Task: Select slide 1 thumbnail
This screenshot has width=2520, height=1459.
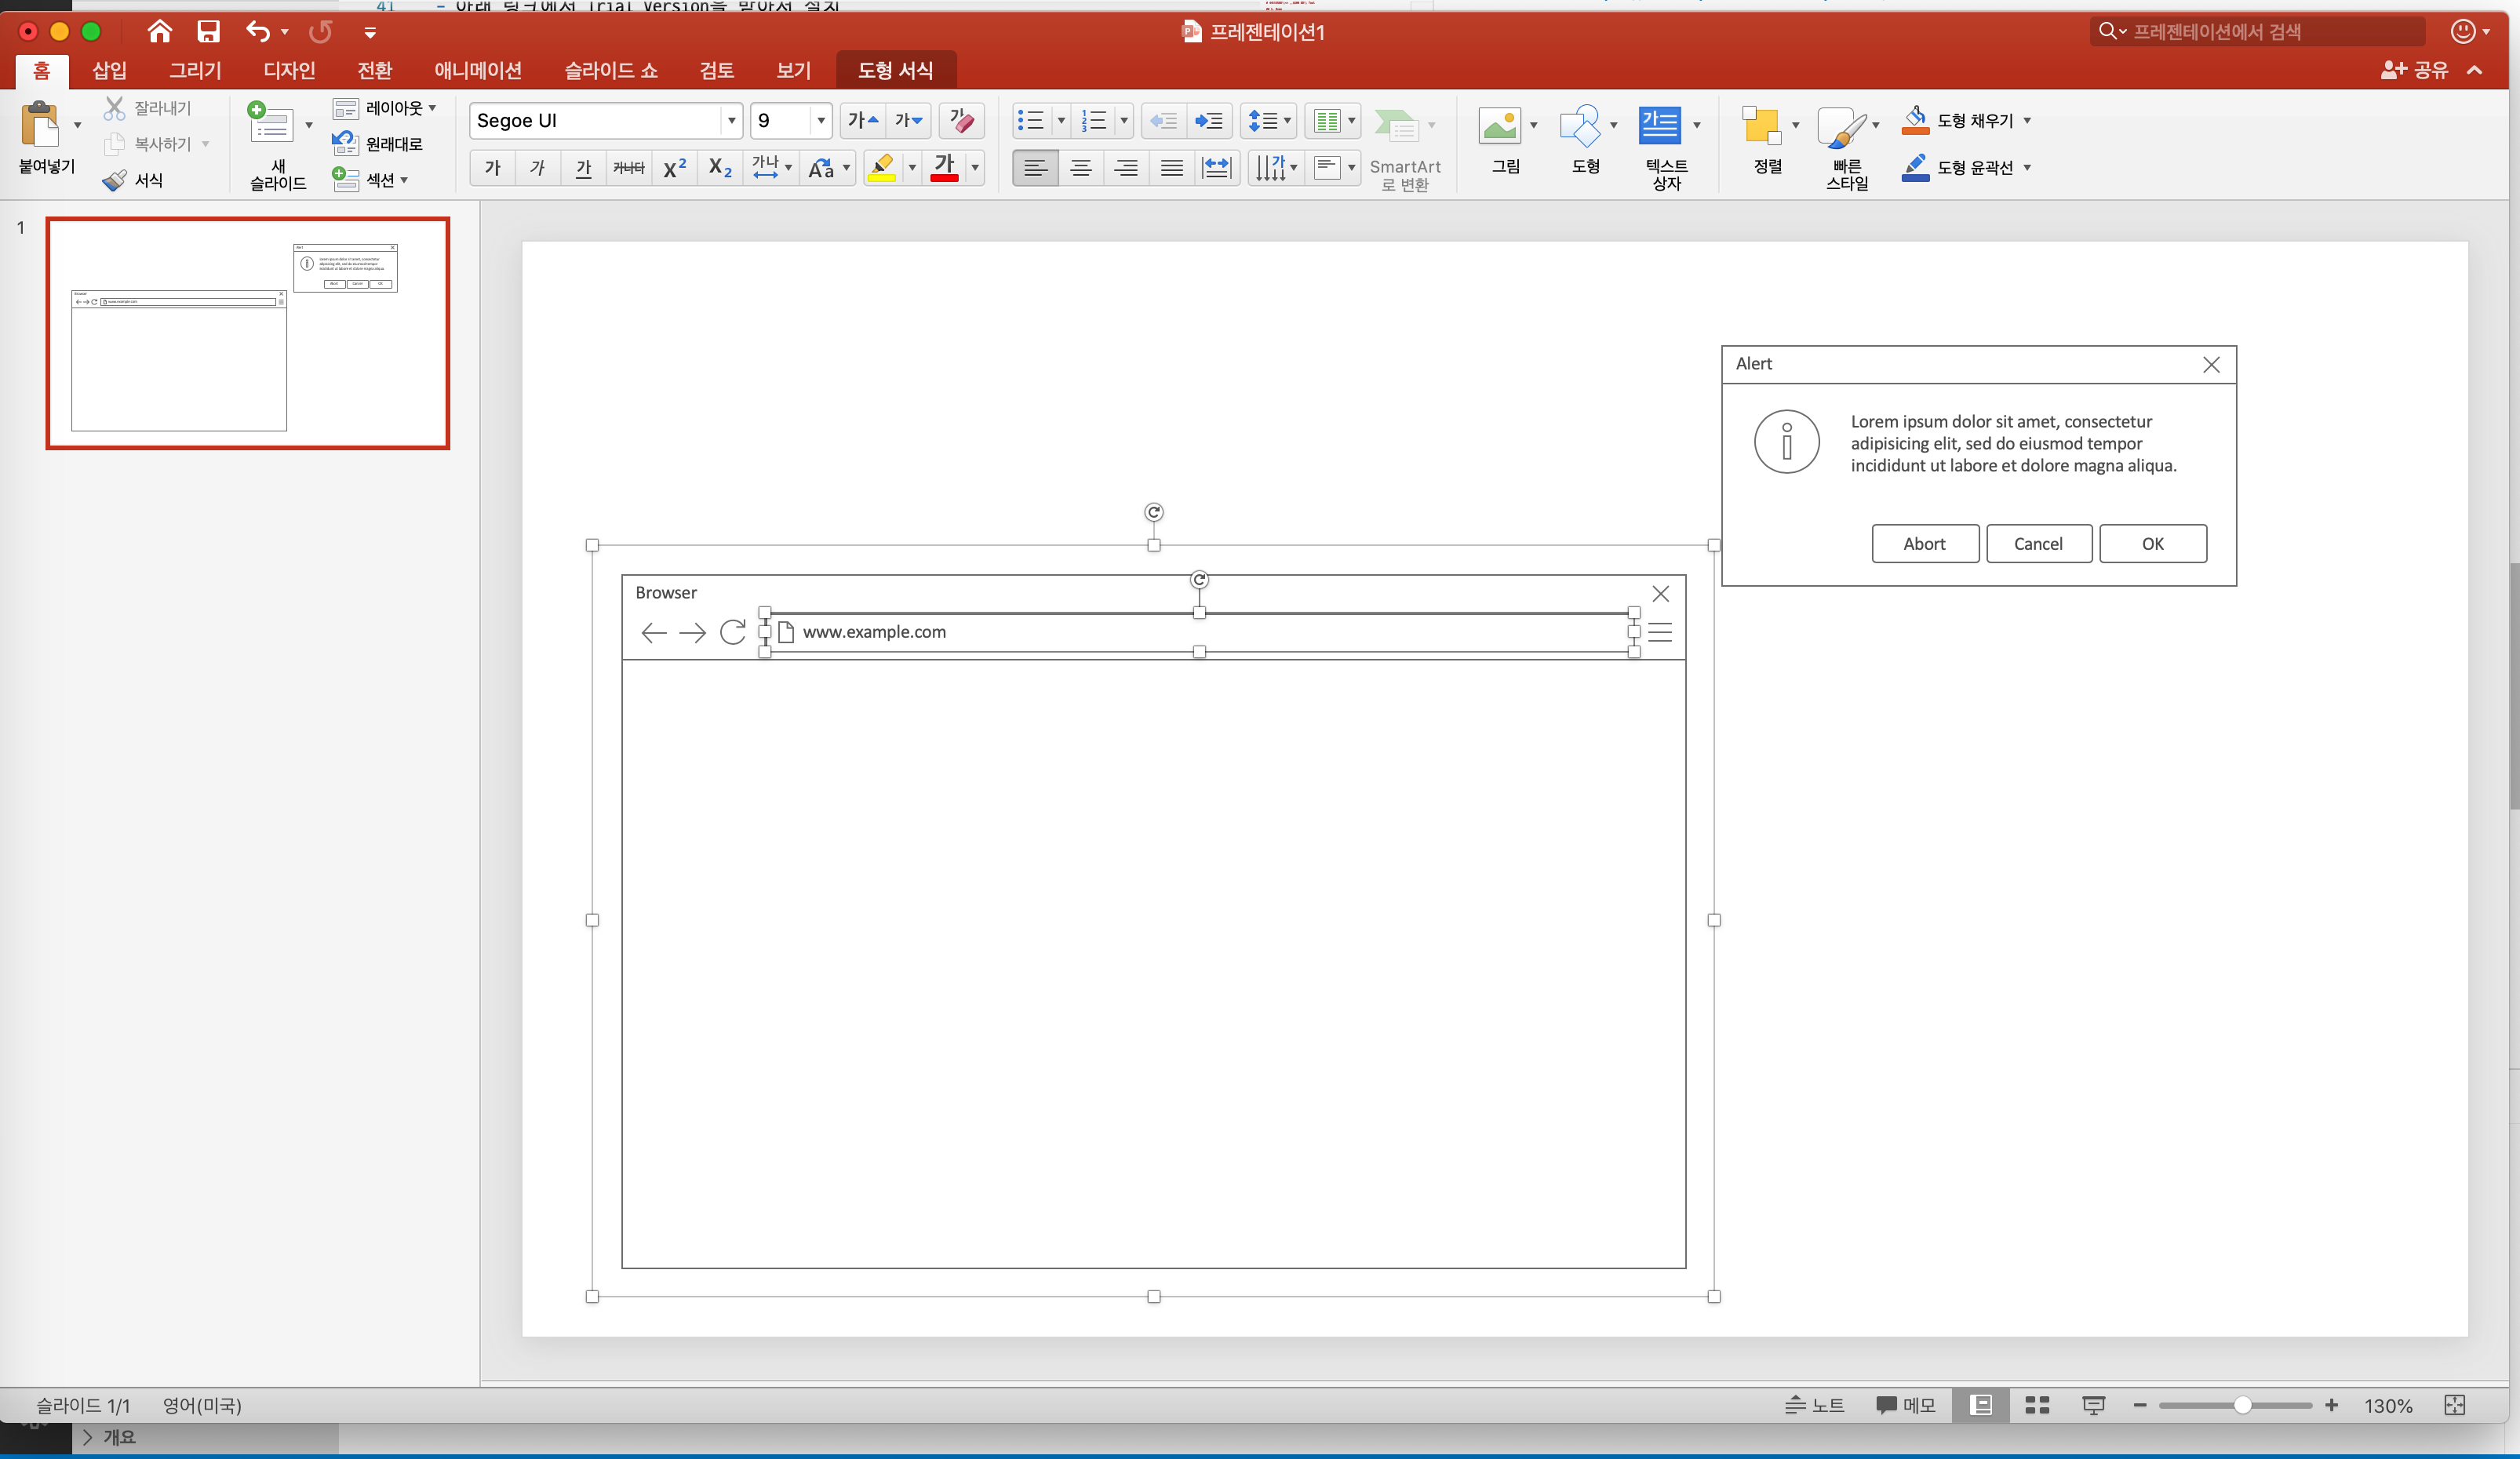Action: (248, 333)
